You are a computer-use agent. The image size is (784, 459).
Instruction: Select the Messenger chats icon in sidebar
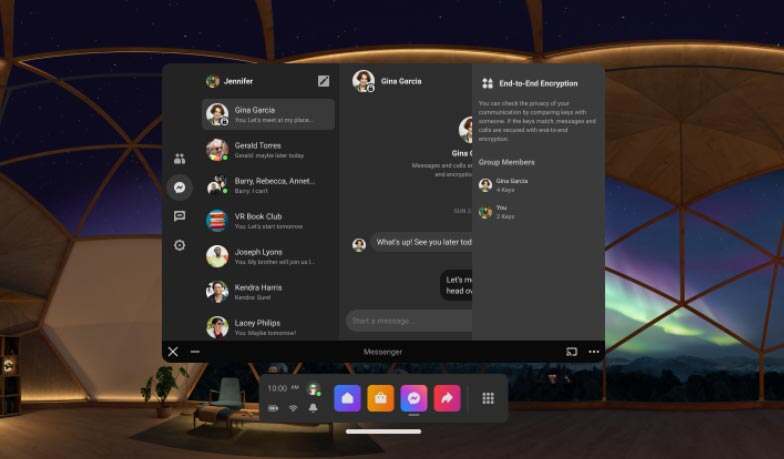tap(179, 187)
